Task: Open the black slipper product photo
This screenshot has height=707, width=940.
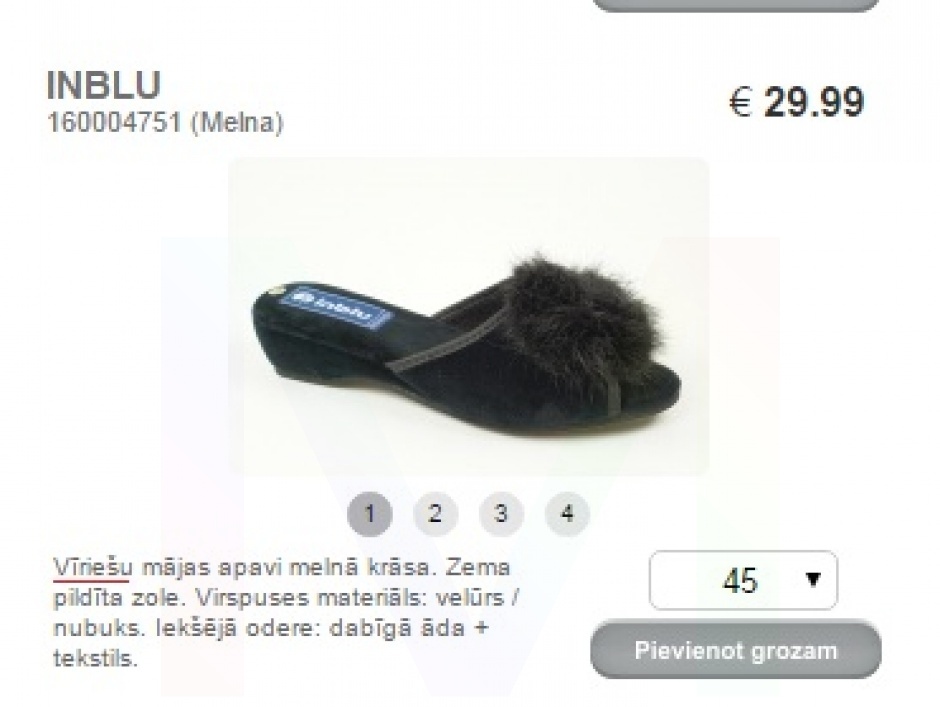Action: (x=469, y=317)
